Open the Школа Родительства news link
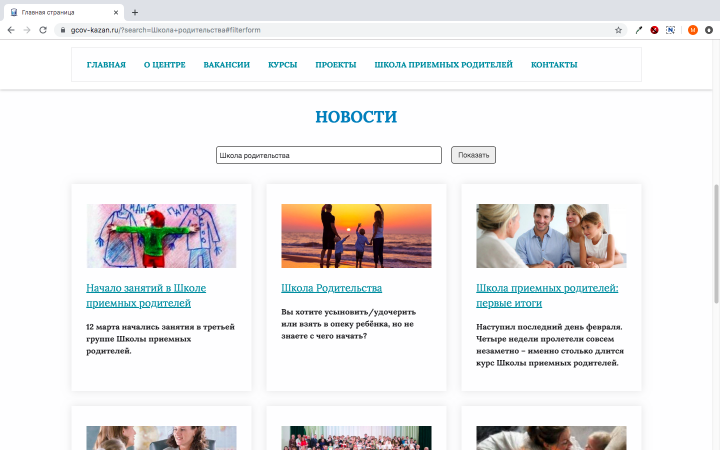Screen dimensions: 720x450 (332, 288)
